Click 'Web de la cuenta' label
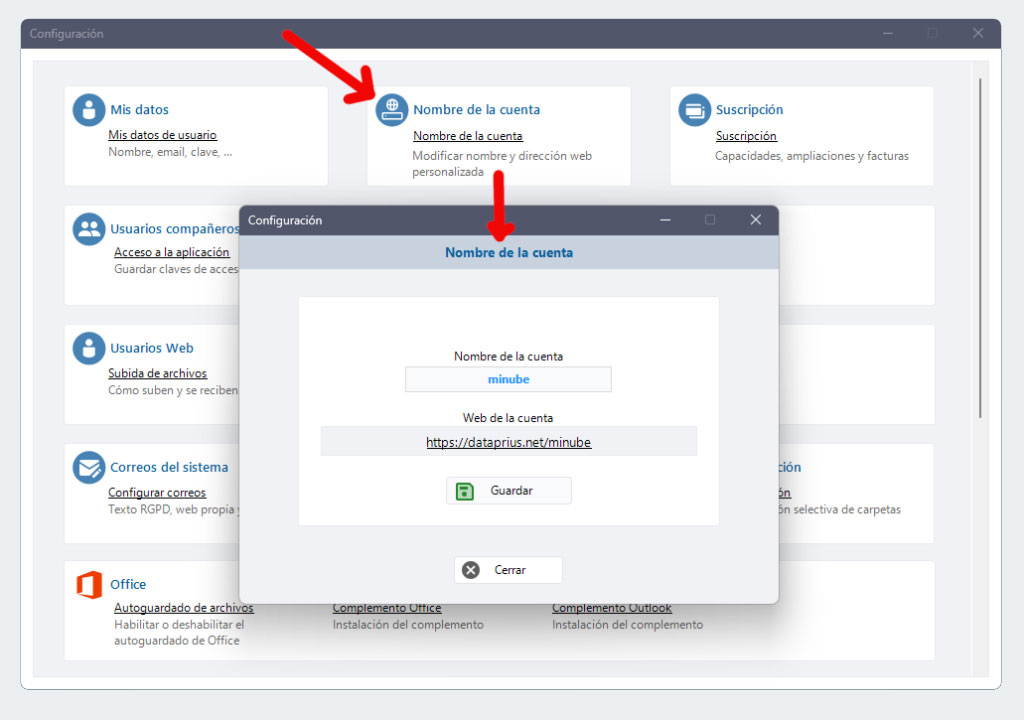This screenshot has height=720, width=1024. [508, 418]
